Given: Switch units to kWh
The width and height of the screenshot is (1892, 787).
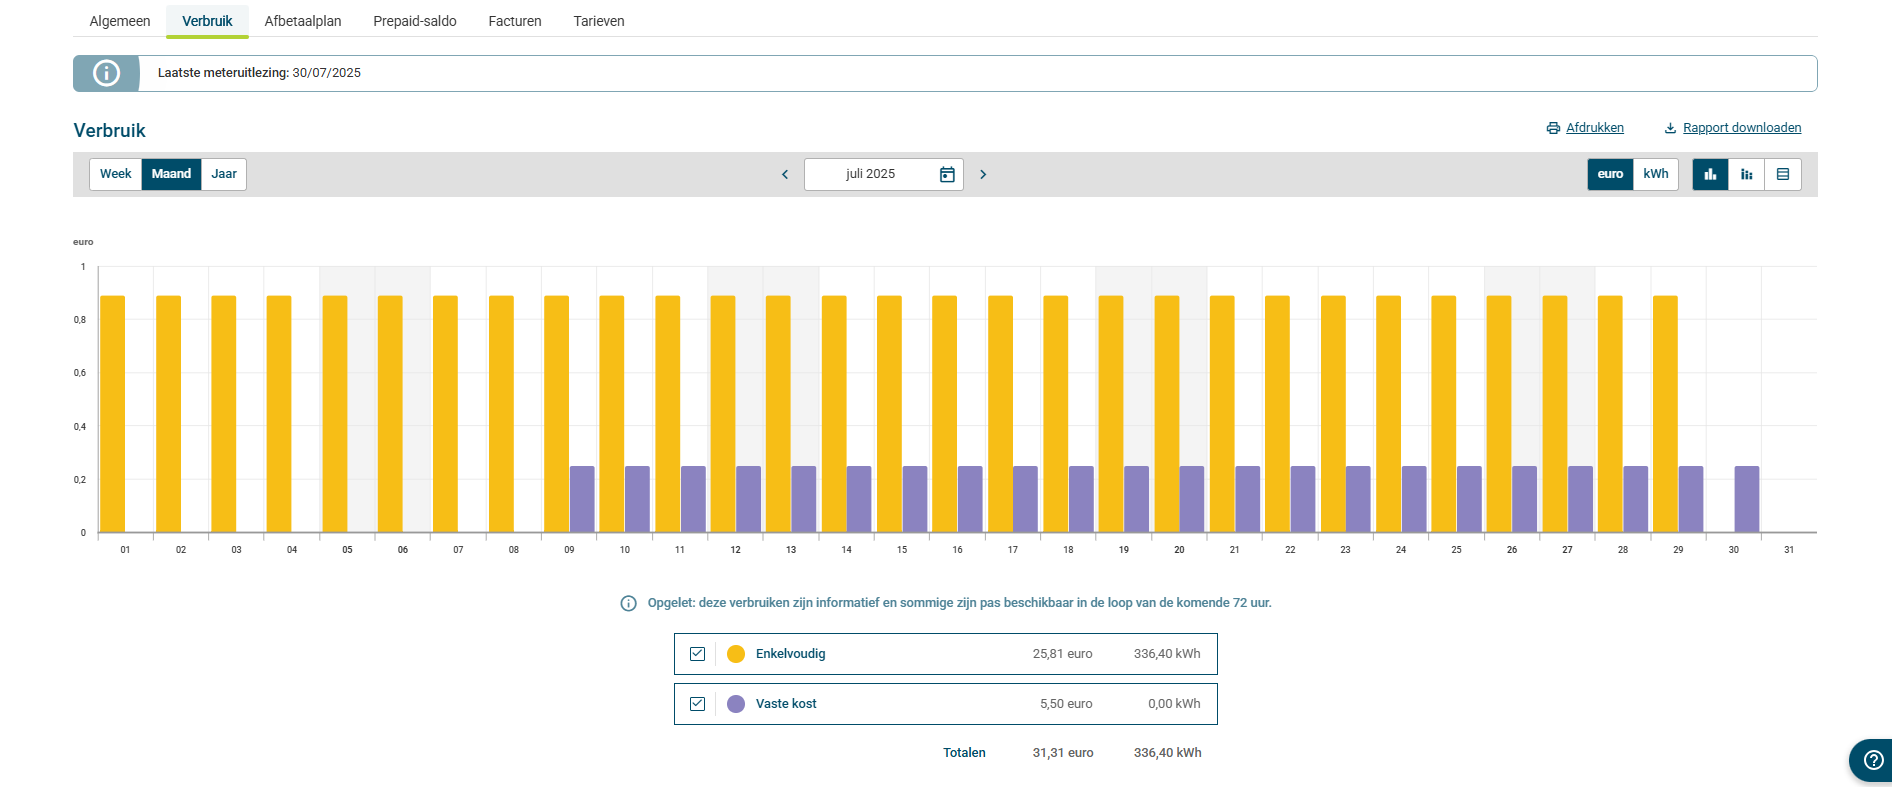Looking at the screenshot, I should (1656, 174).
